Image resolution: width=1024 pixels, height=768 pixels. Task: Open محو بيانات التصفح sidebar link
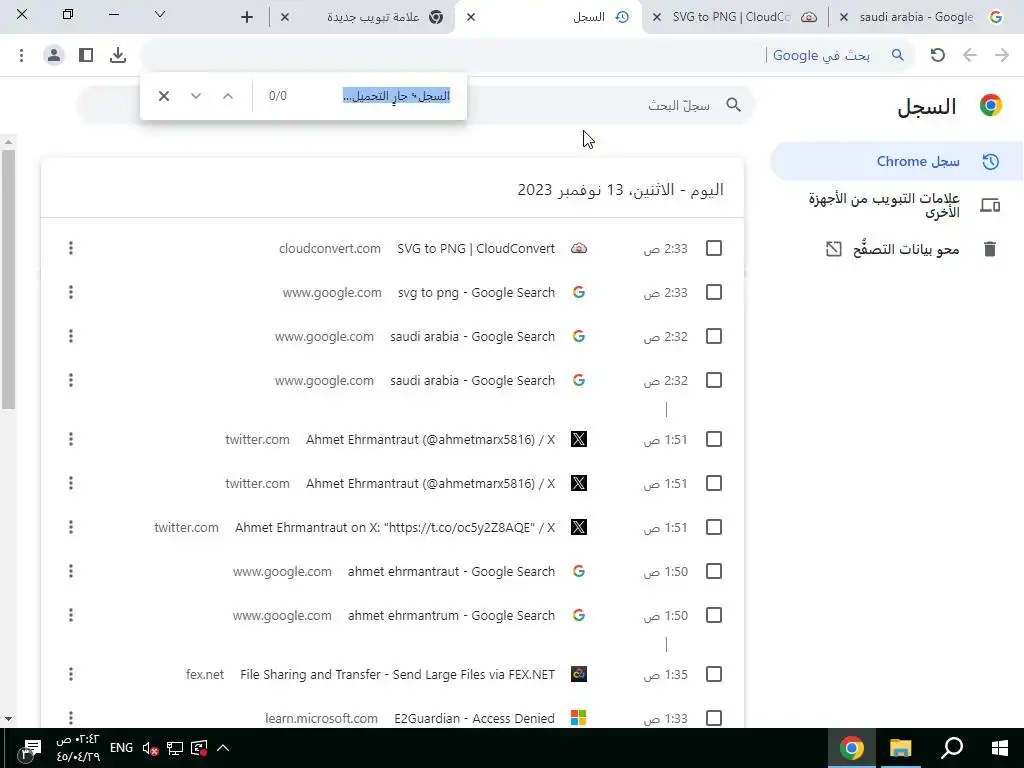(x=896, y=249)
